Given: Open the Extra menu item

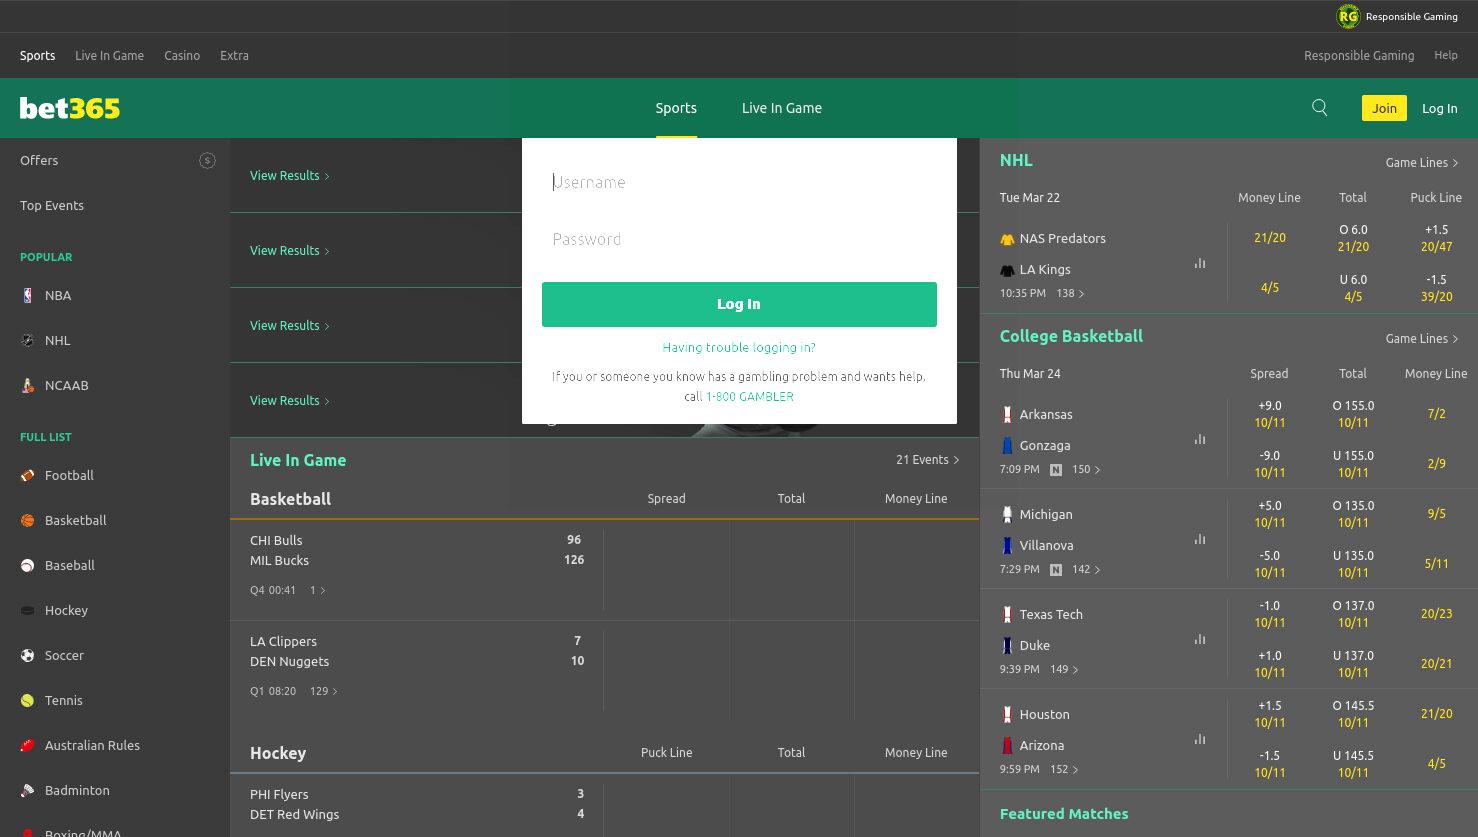Looking at the screenshot, I should click(234, 55).
